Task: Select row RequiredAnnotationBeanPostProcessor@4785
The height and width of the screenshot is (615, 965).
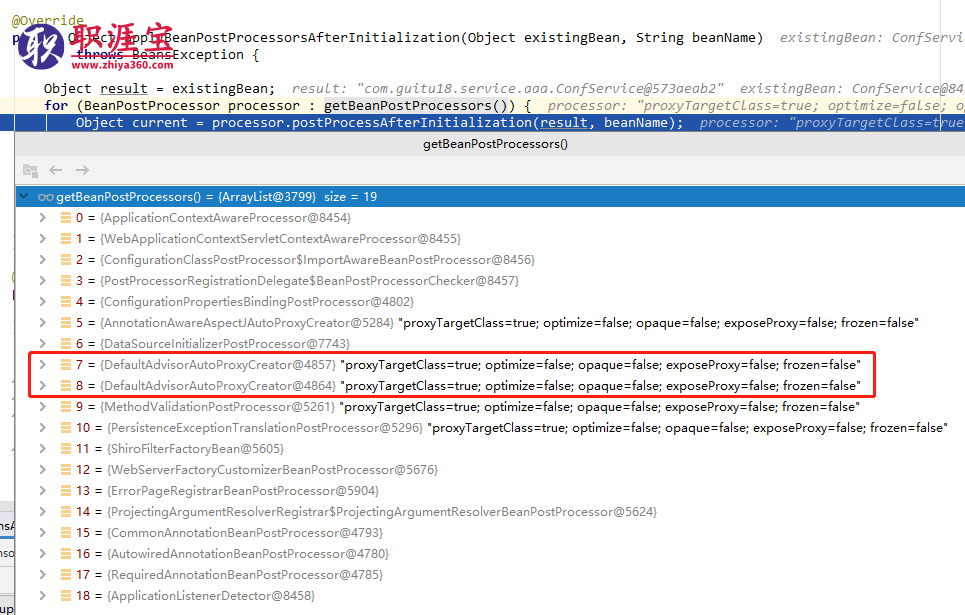Action: pos(490,574)
